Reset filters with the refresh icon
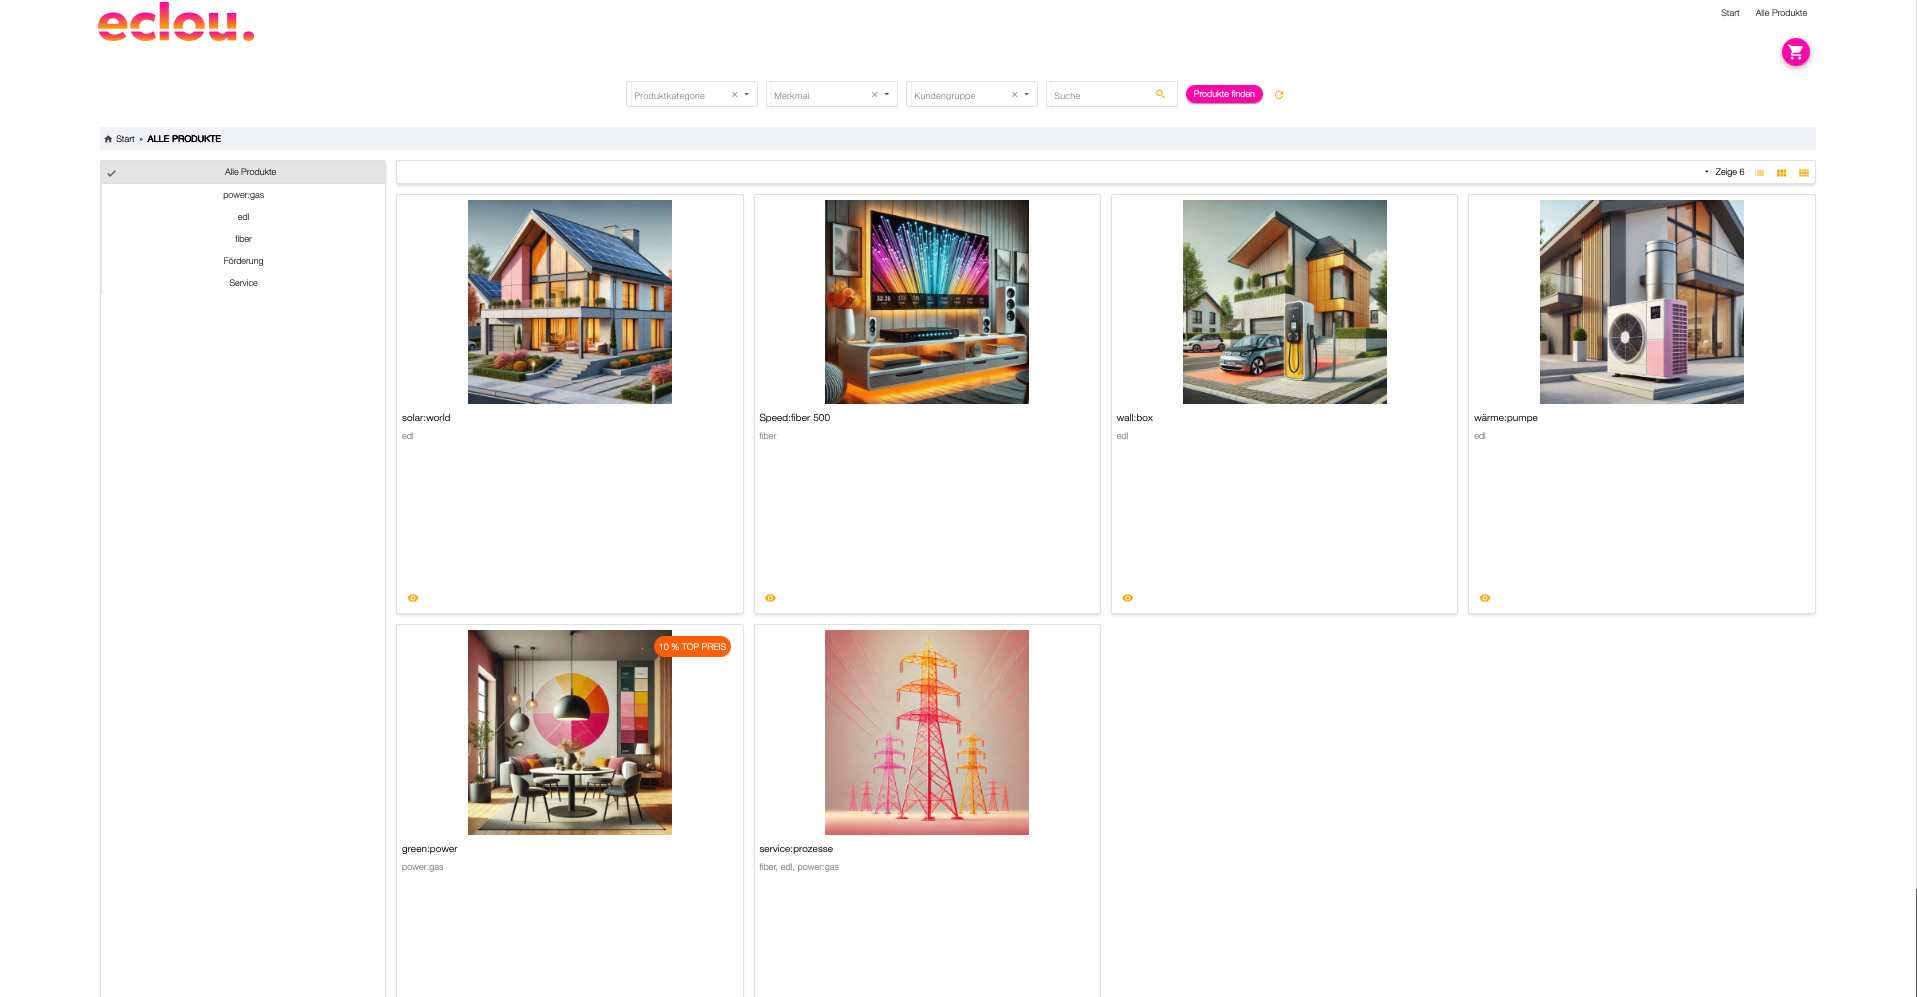Screen dimensions: 1917x997 pos(1278,95)
